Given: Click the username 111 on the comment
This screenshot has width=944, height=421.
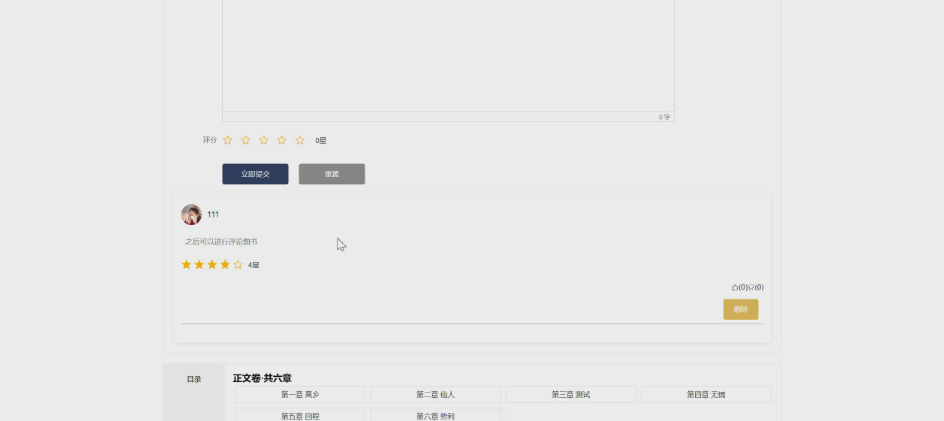Looking at the screenshot, I should coord(213,214).
